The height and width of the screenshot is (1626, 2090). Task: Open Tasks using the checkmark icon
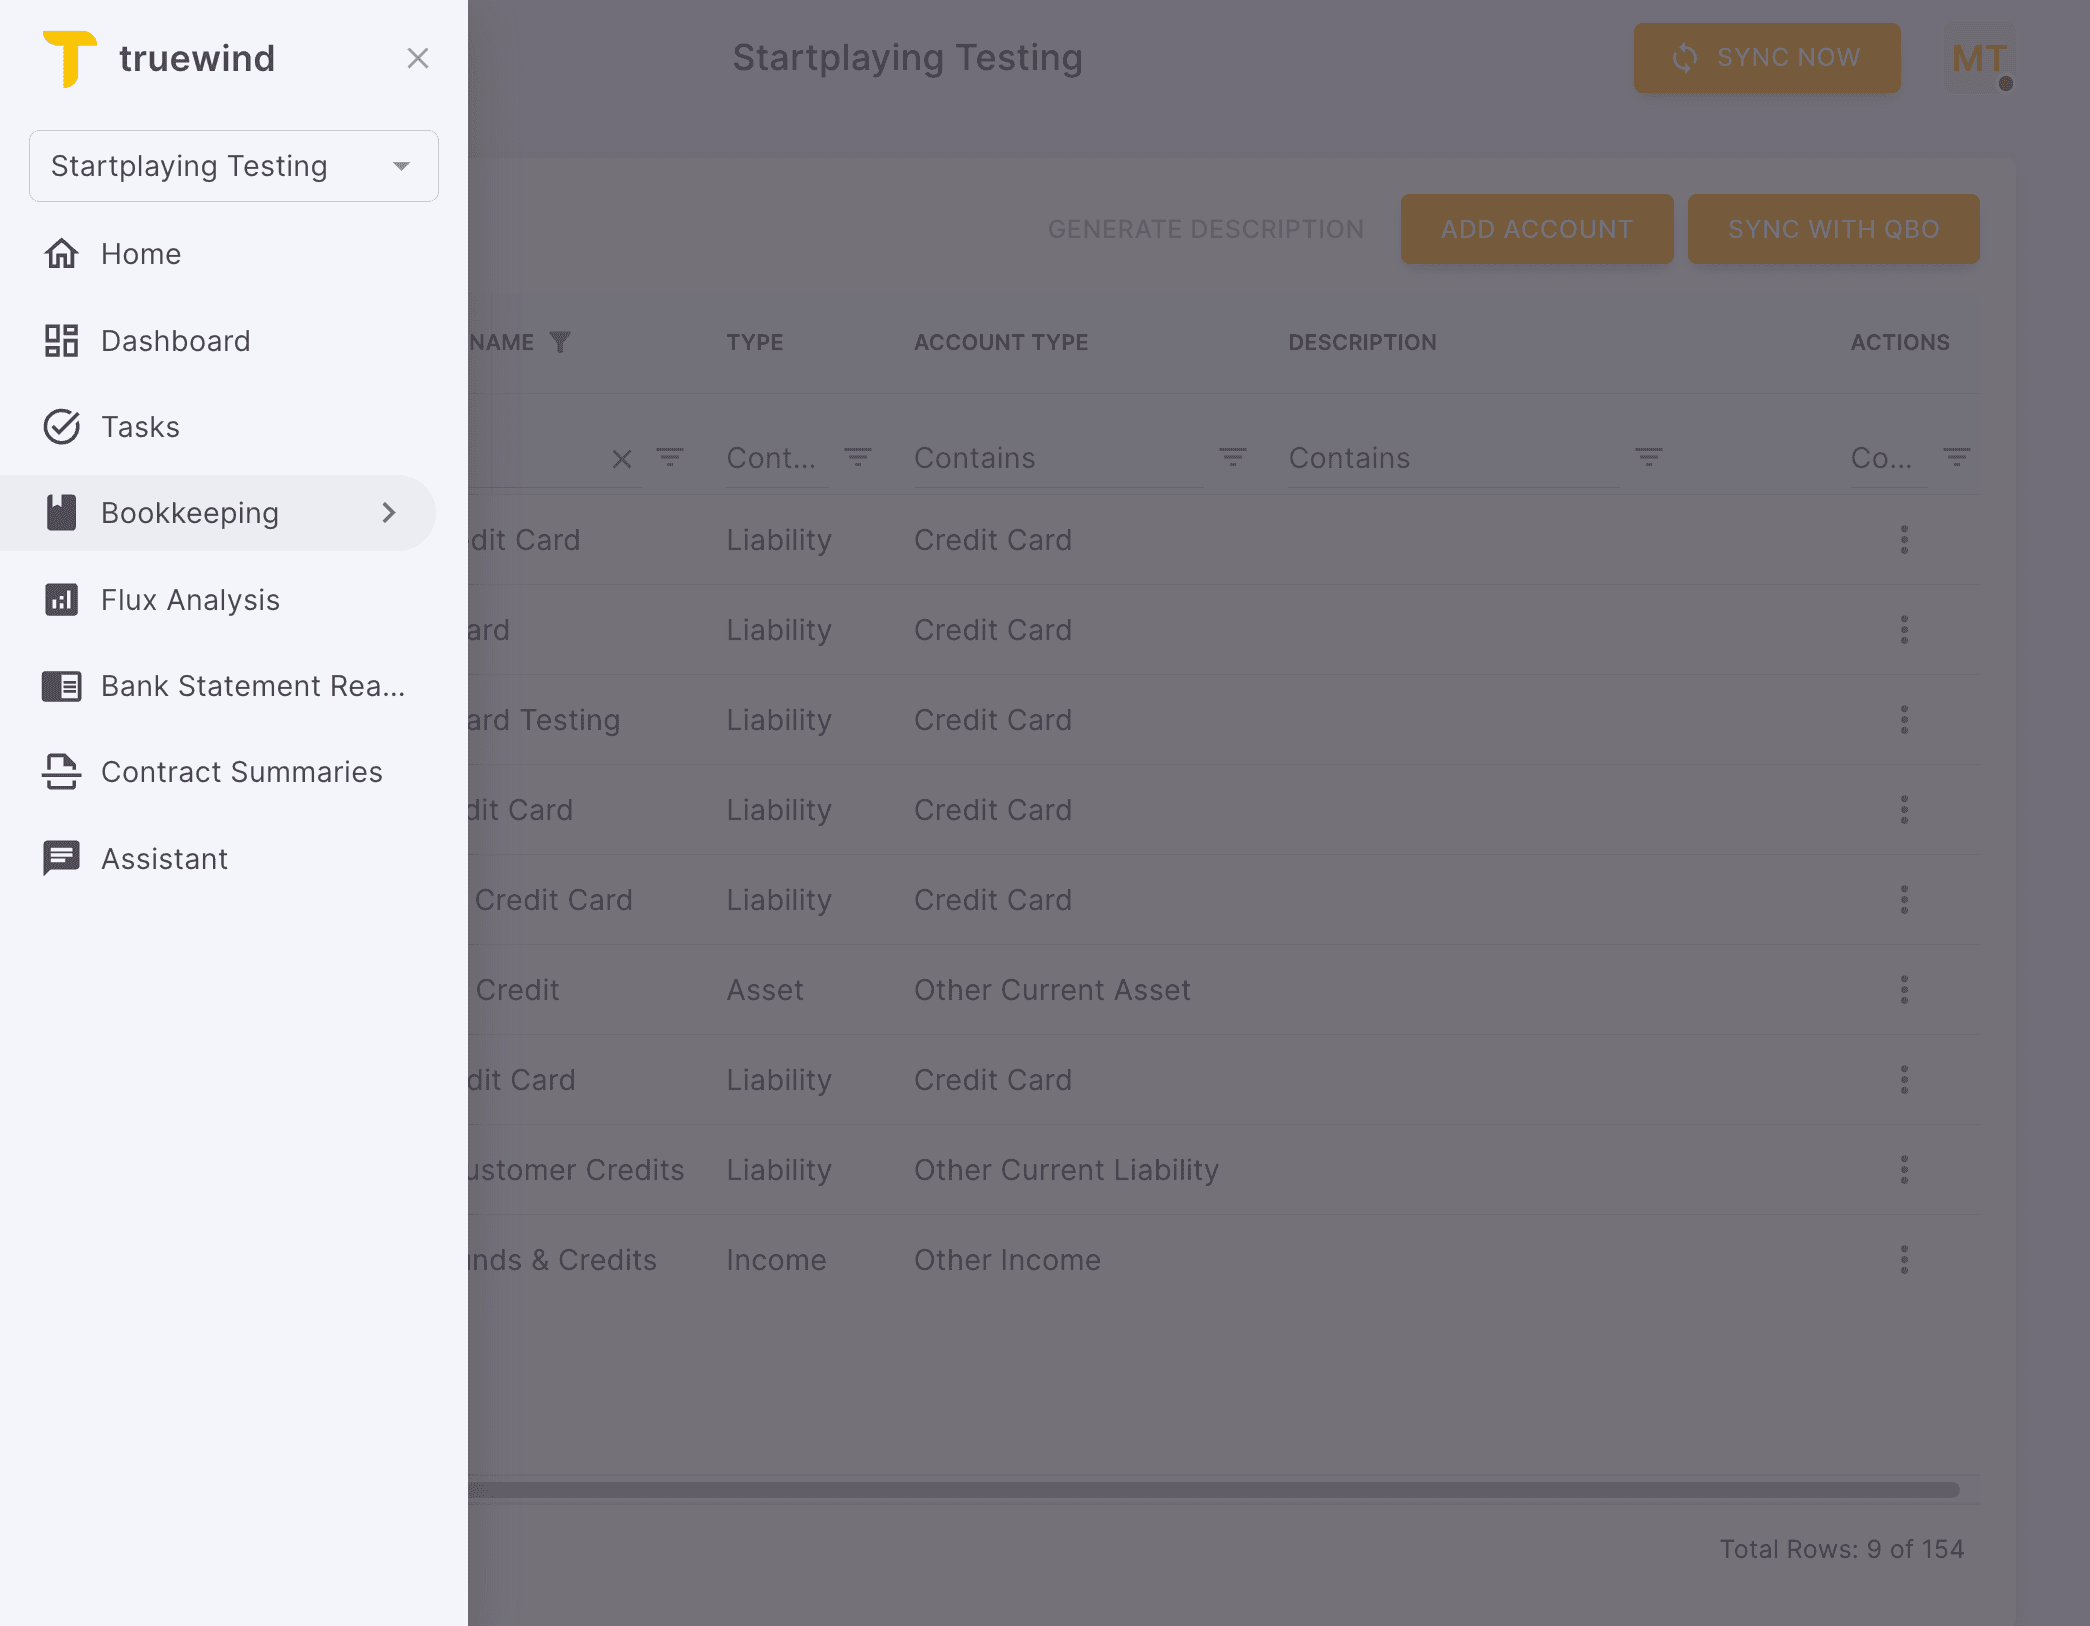pos(62,426)
